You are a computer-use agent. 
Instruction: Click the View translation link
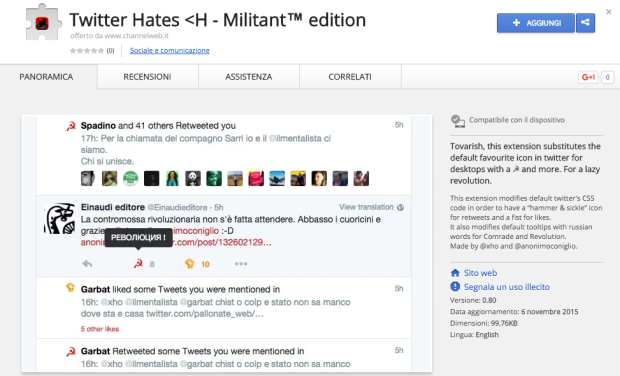pyautogui.click(x=366, y=207)
